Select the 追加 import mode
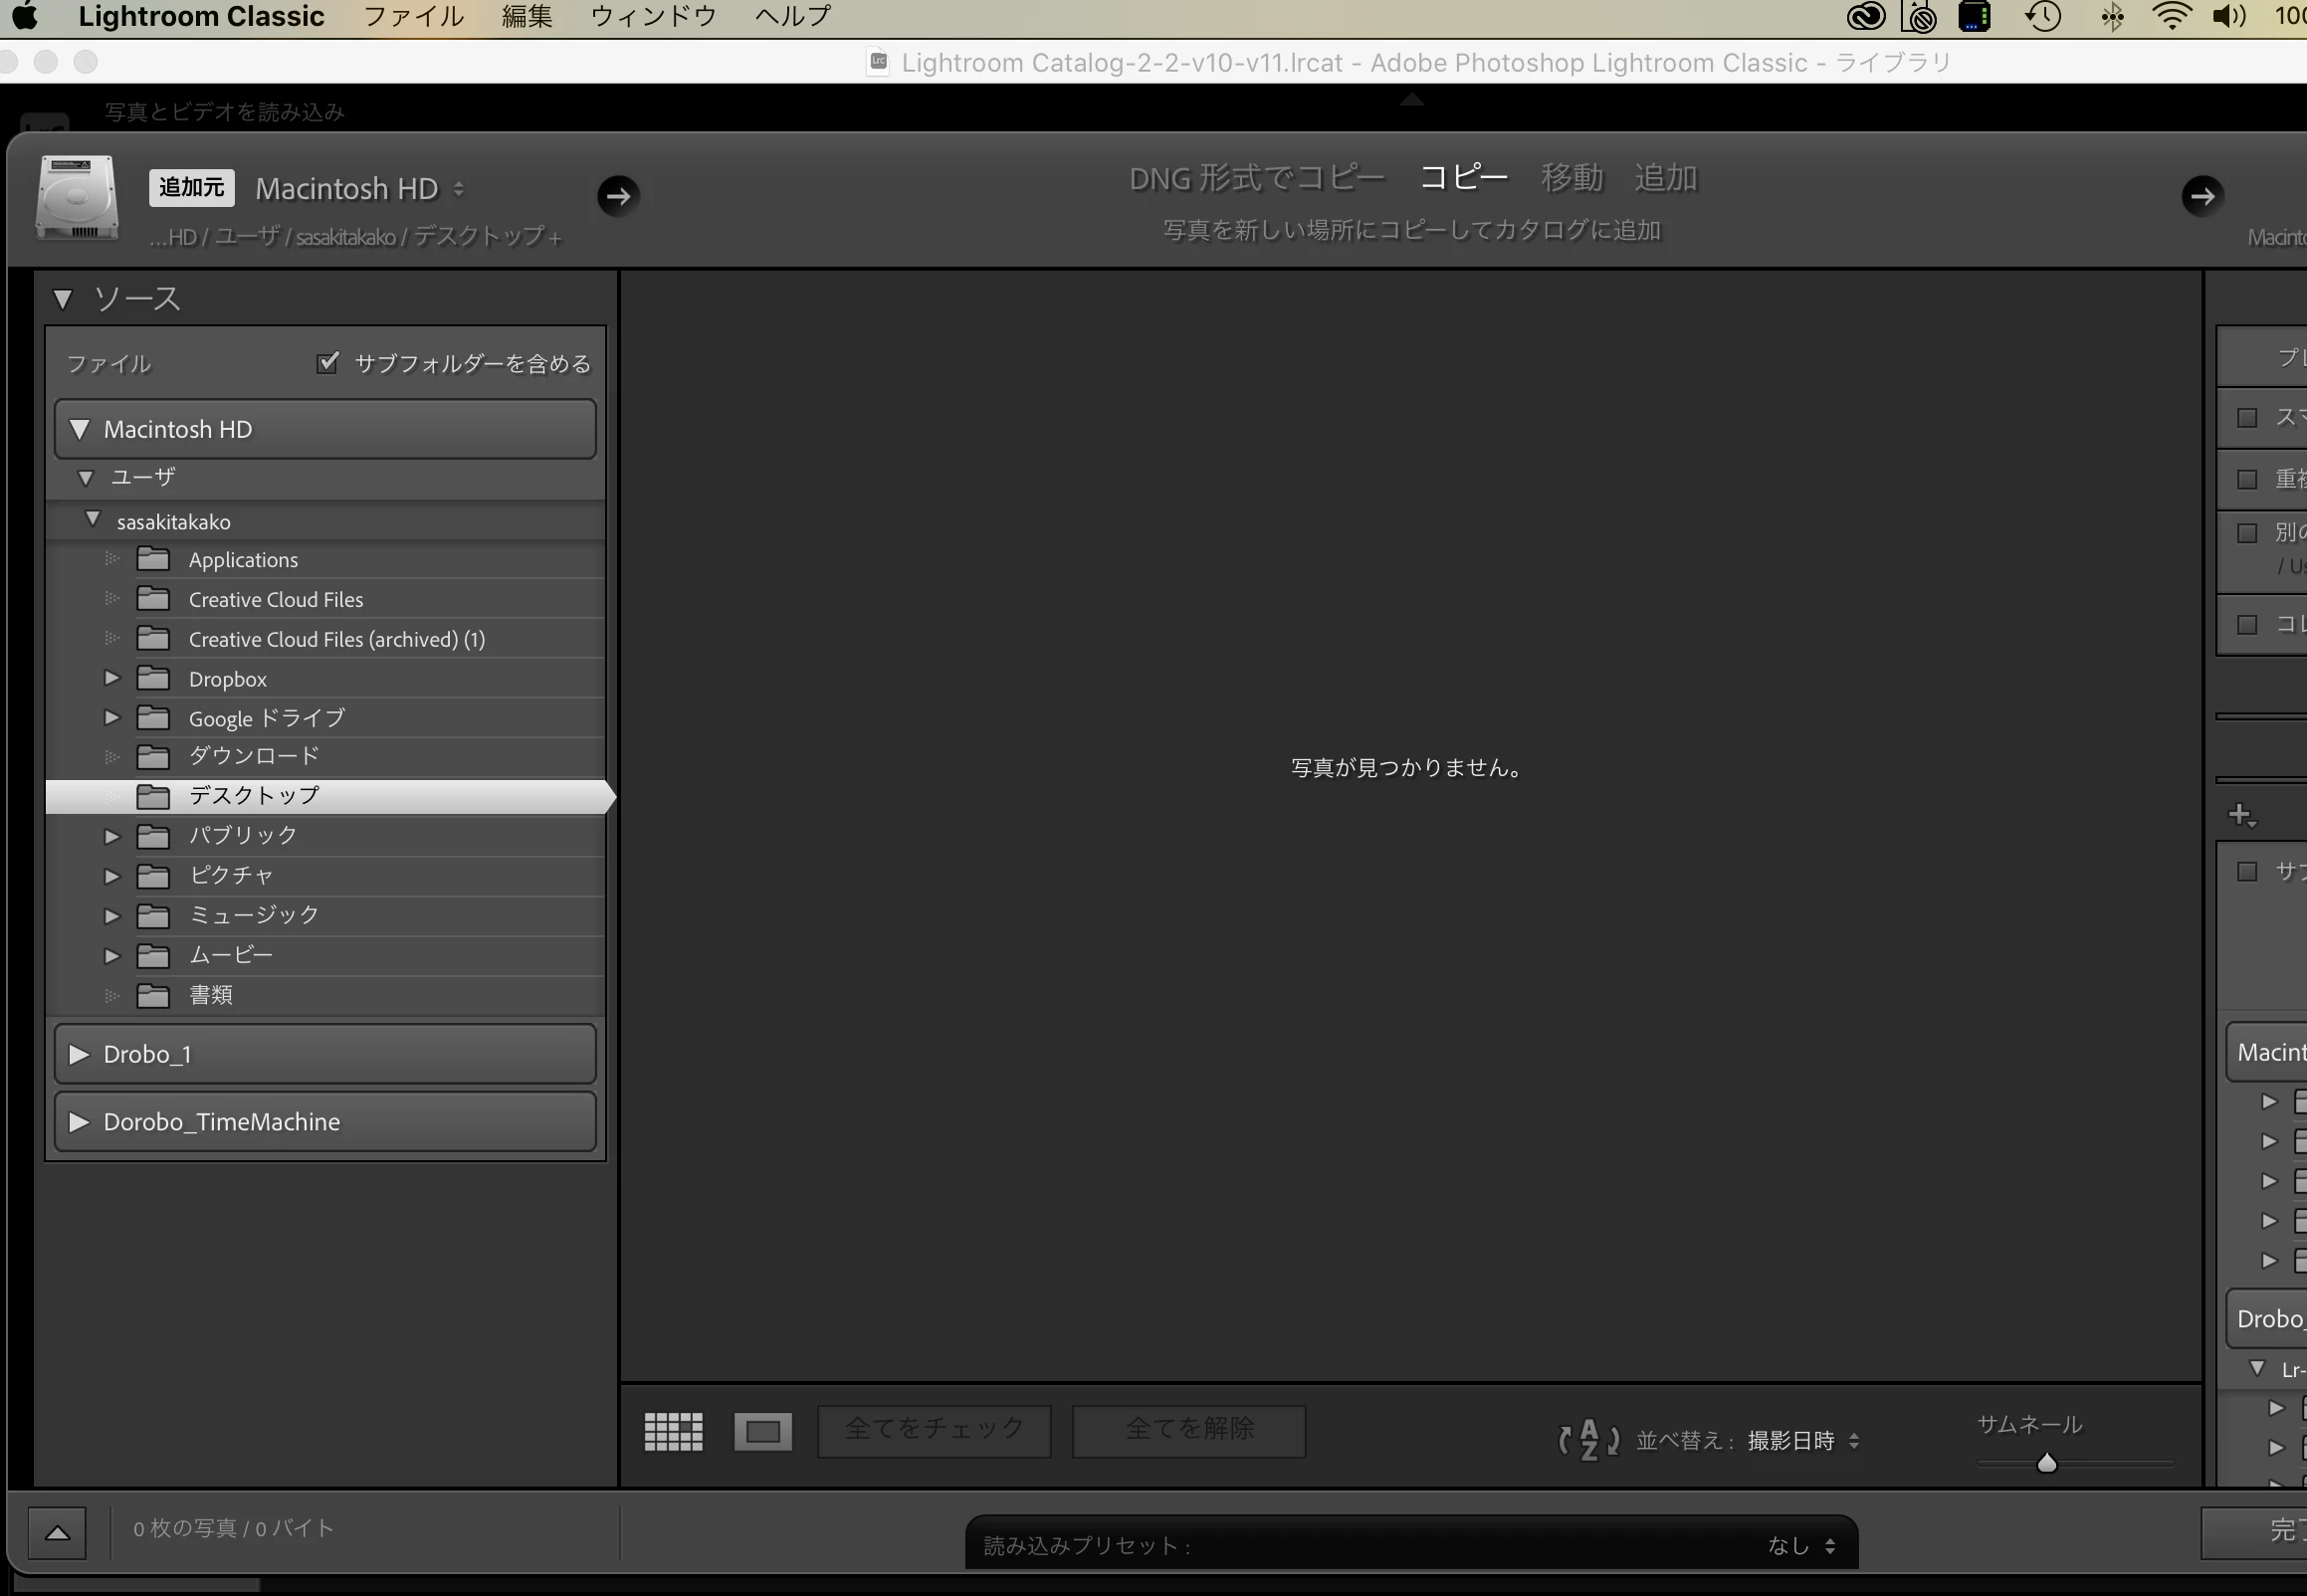The width and height of the screenshot is (2307, 1596). (1665, 178)
